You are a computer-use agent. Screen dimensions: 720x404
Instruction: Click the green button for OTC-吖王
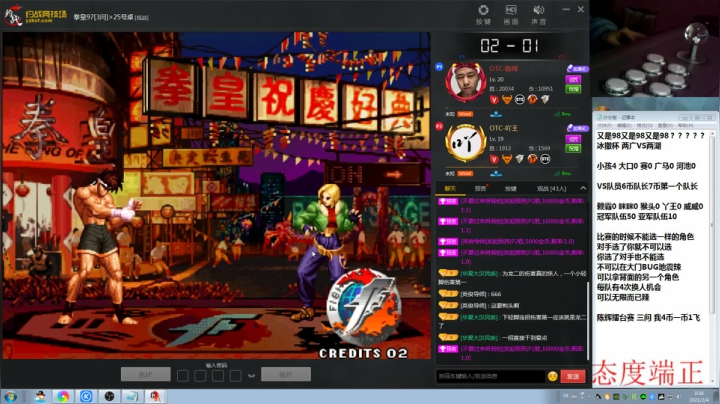point(573,148)
